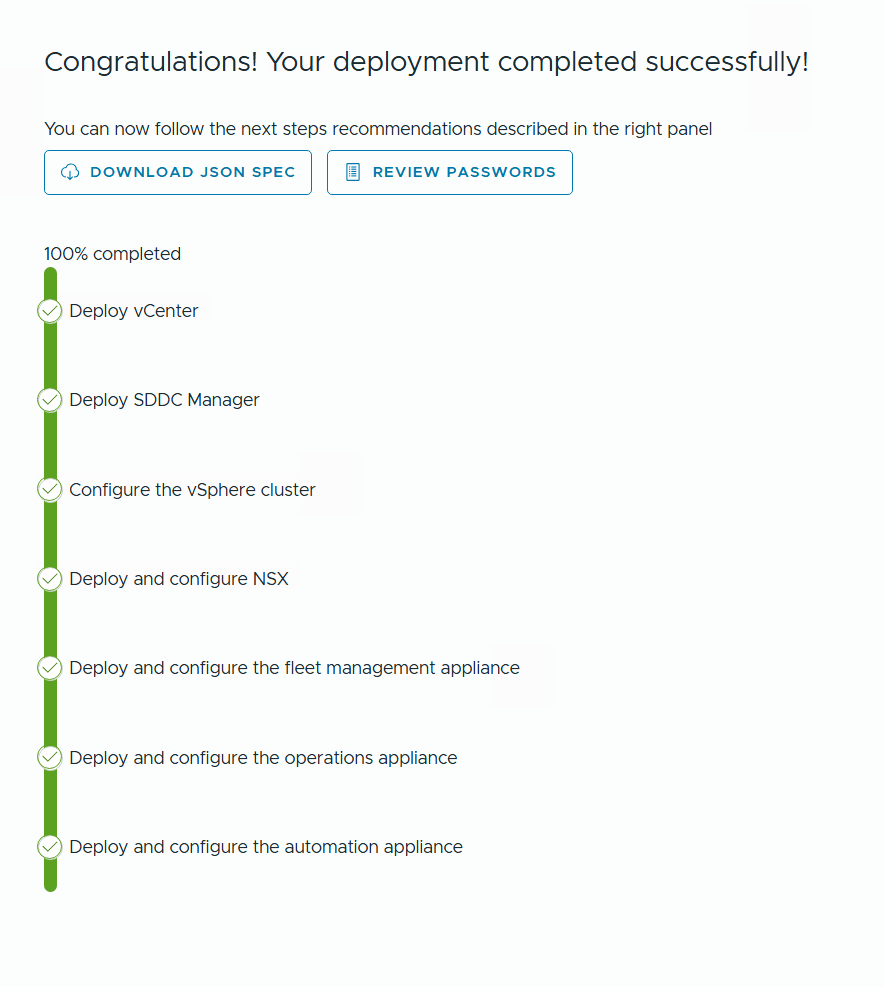Click the checkmark icon beside Deploy SDDC Manager

click(x=50, y=400)
